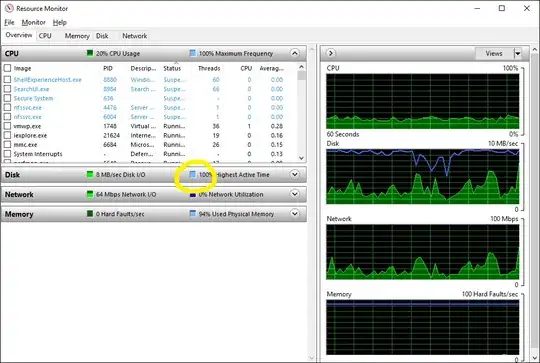The width and height of the screenshot is (540, 363).
Task: Click the green Disk I/O indicator square
Action: (x=90, y=174)
